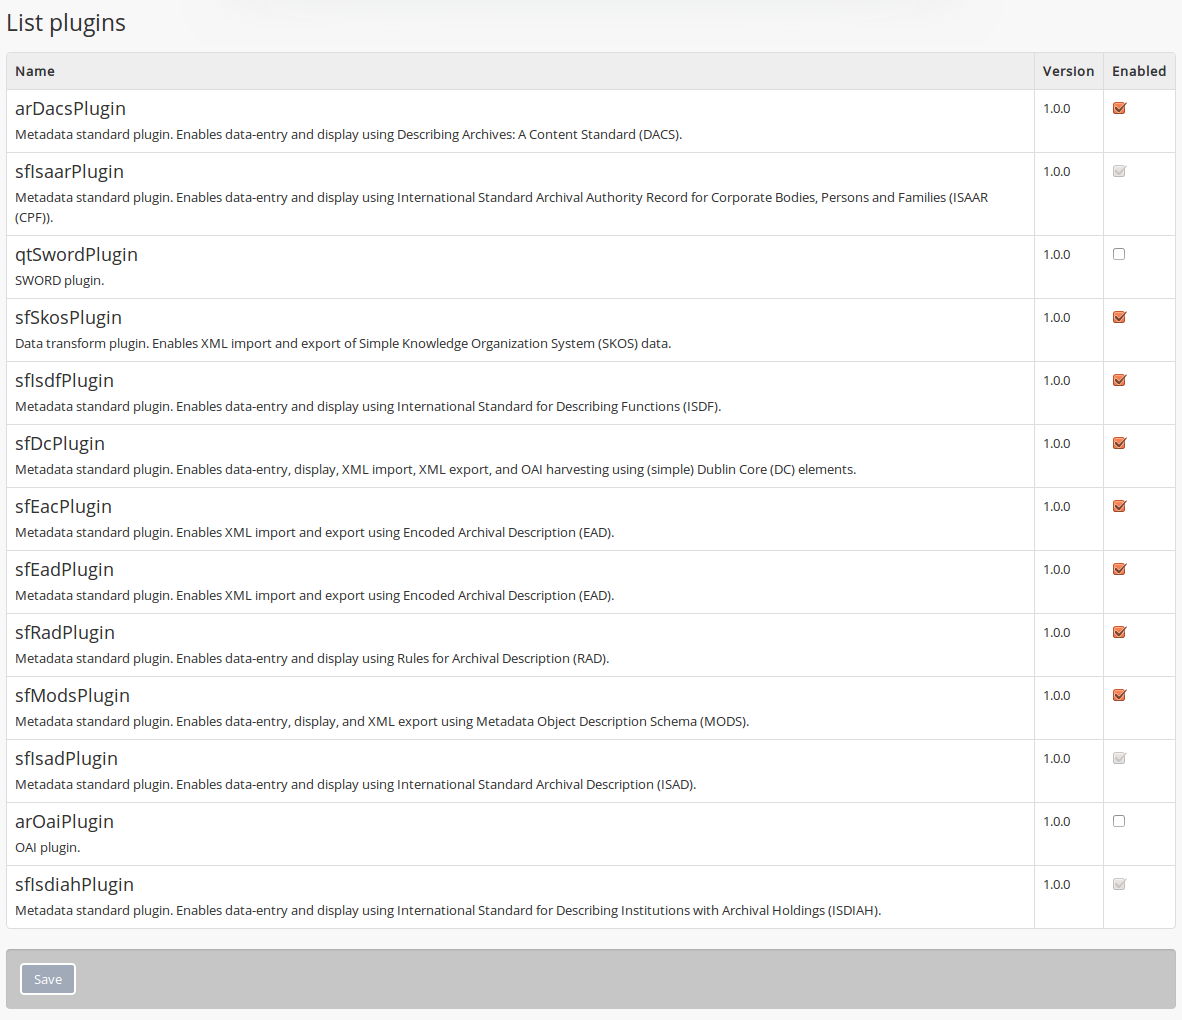
Task: Enable the qtSwordPlugin checkbox
Action: coord(1119,254)
